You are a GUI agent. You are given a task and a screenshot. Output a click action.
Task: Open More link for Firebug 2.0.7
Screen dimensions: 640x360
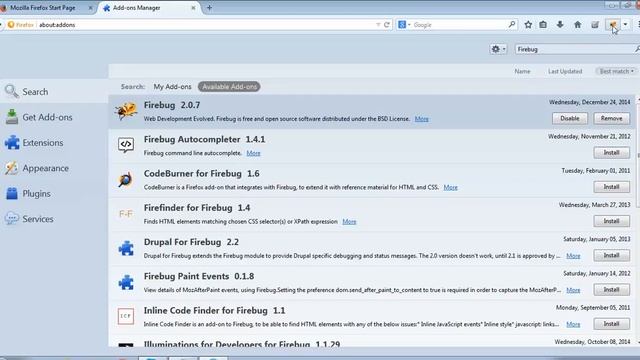422,119
